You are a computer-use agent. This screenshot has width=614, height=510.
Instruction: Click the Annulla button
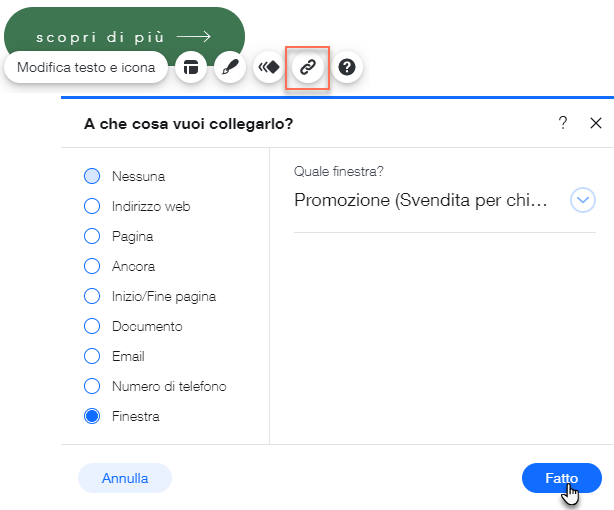125,478
